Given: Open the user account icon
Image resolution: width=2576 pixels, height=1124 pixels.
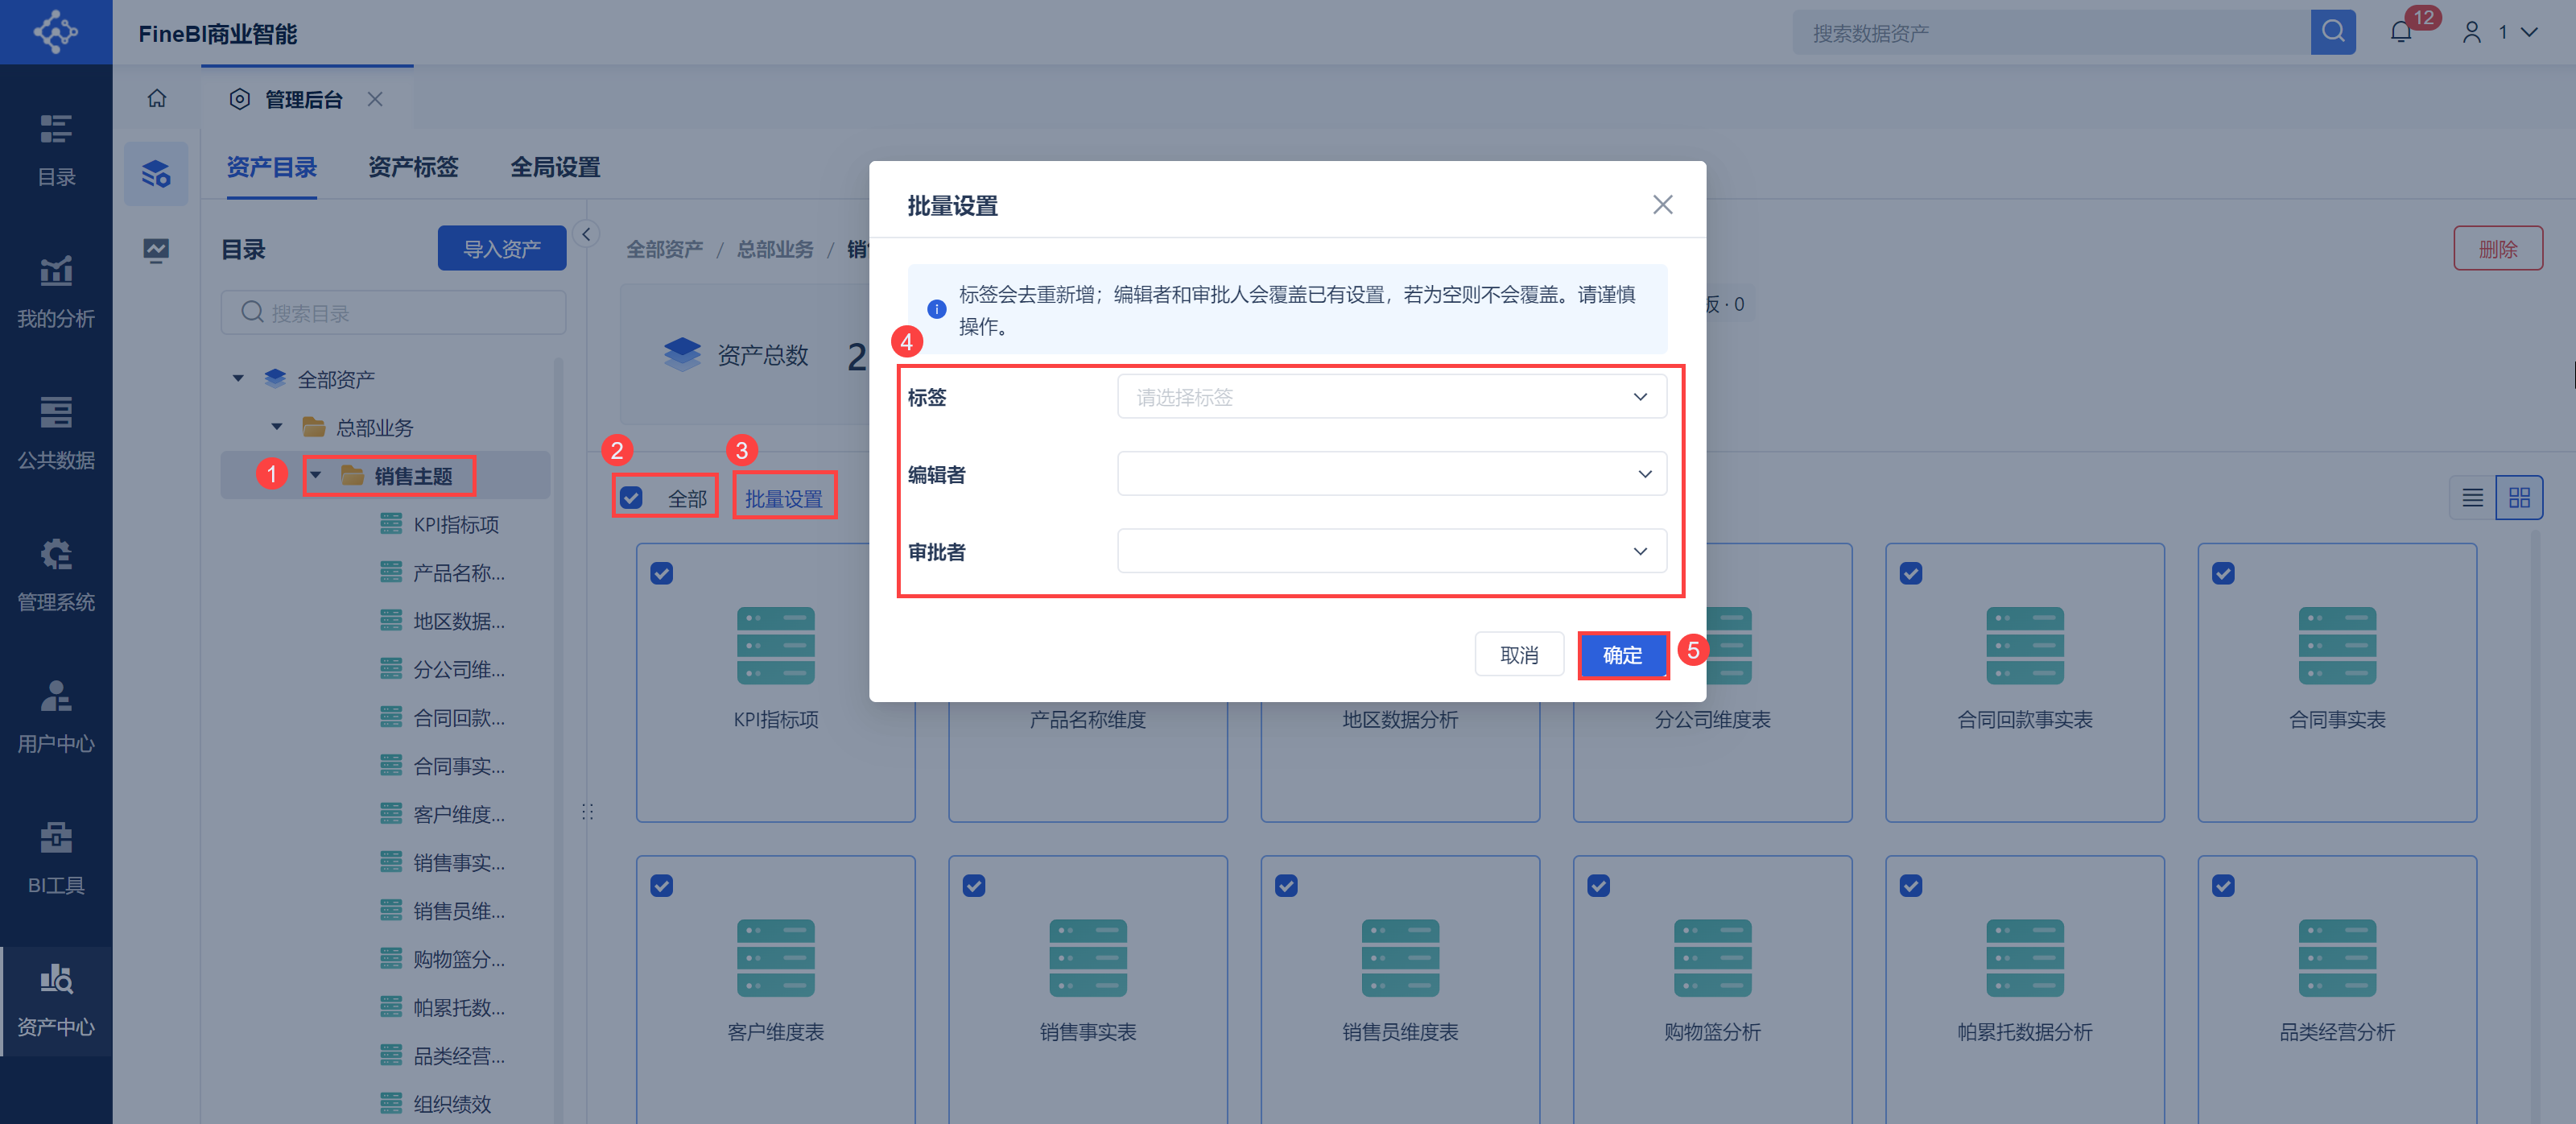Looking at the screenshot, I should pos(2472,32).
